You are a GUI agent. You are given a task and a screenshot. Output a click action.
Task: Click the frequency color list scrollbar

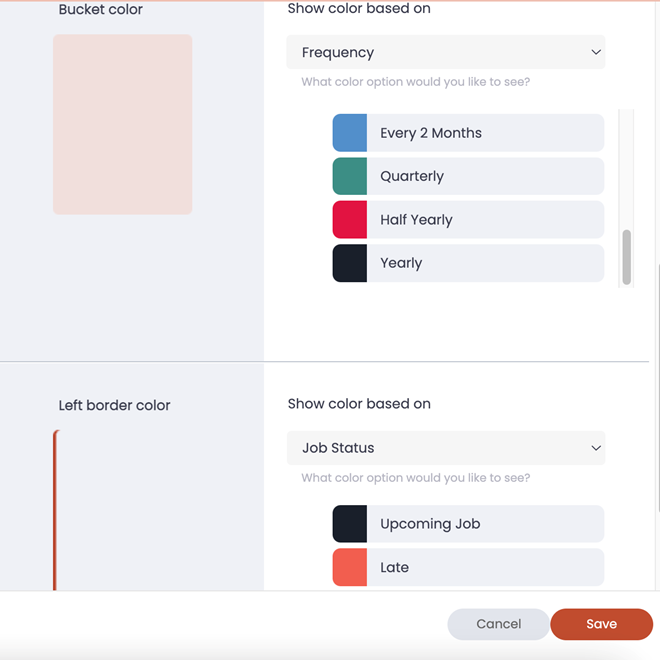click(x=627, y=257)
